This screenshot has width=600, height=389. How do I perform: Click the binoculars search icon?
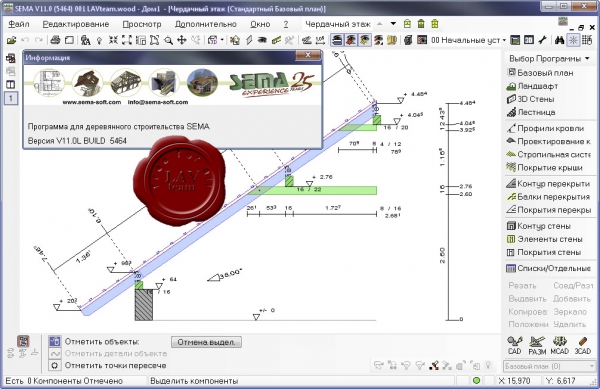coord(559,40)
